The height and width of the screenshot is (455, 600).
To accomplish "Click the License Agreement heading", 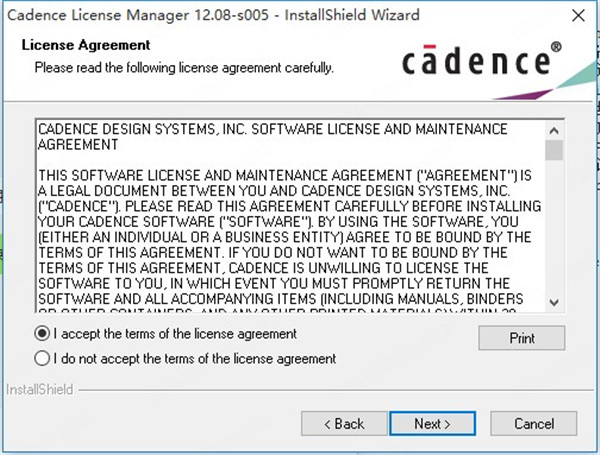I will coord(86,45).
